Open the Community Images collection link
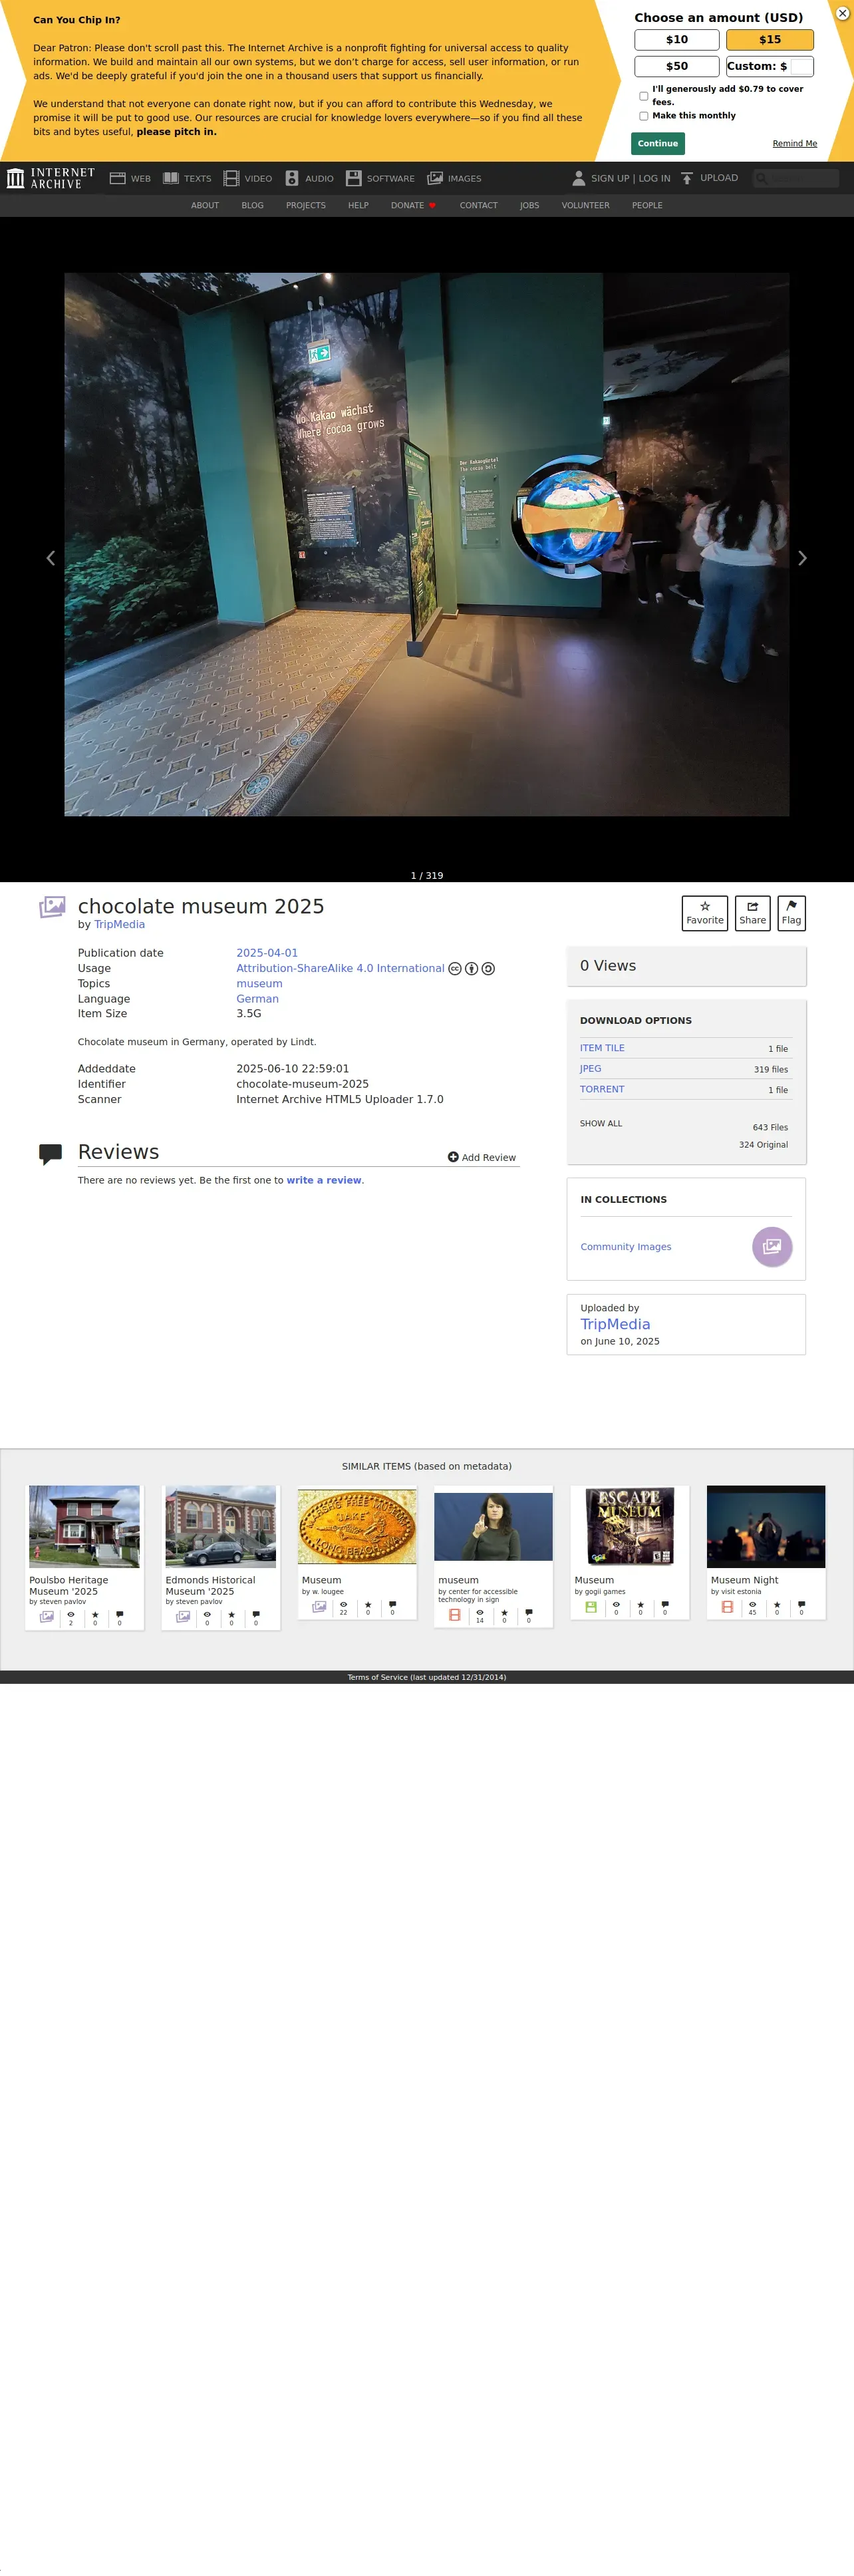 coord(626,1247)
